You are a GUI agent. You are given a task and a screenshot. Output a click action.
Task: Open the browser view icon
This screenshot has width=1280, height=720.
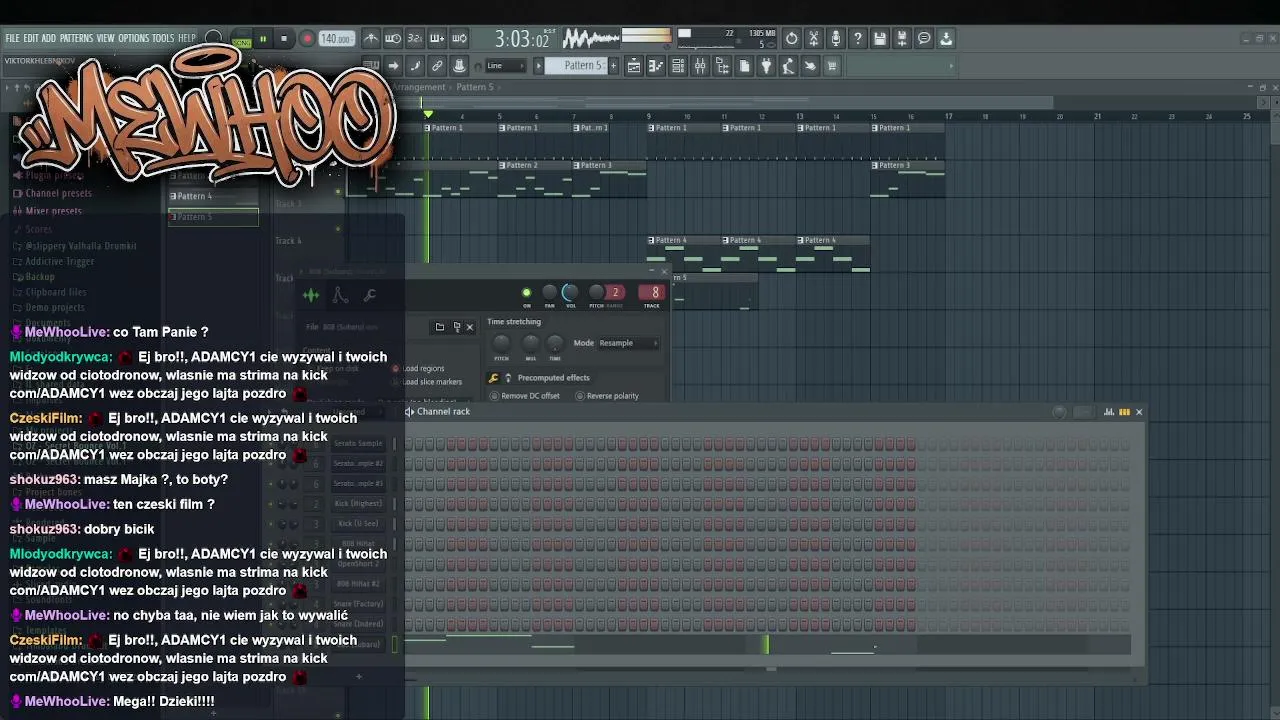[722, 66]
